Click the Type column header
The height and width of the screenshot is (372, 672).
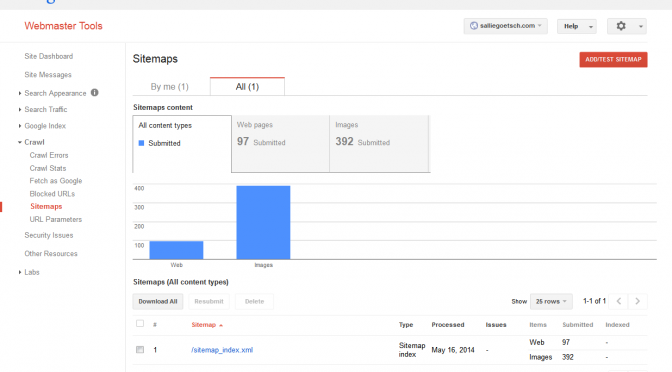click(x=406, y=325)
